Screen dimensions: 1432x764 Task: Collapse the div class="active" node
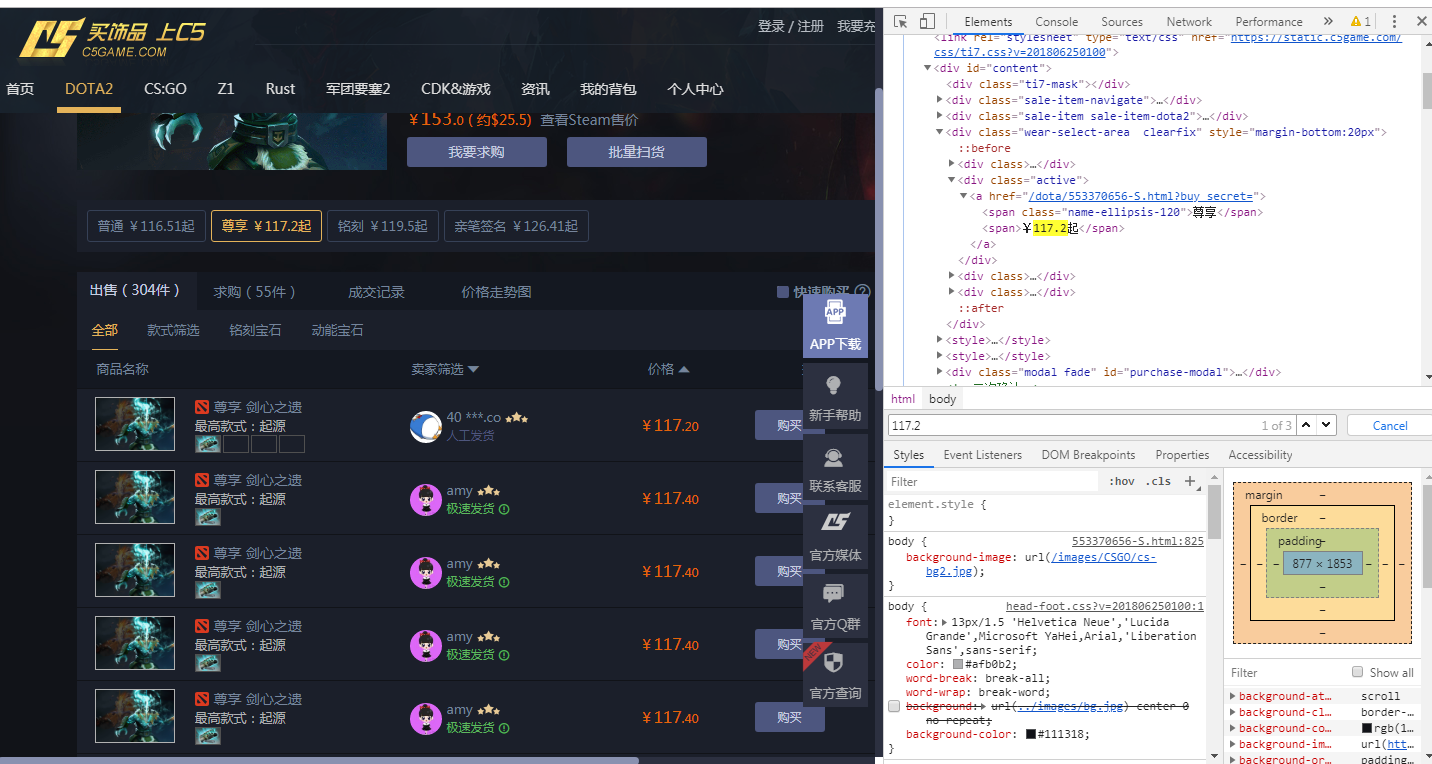coord(952,180)
